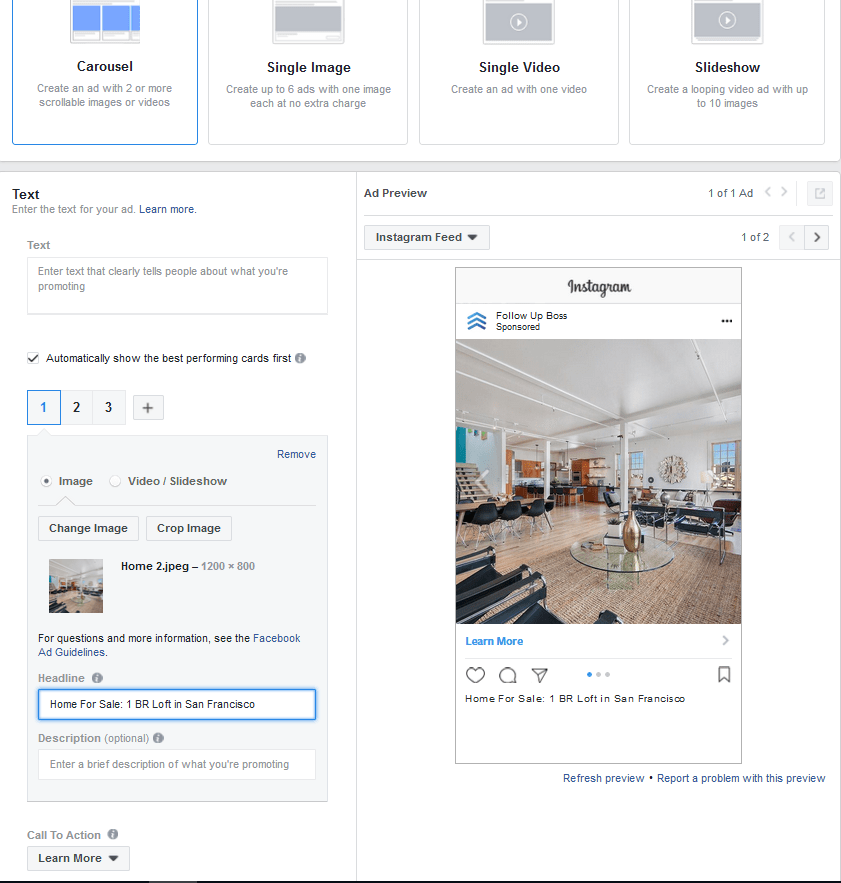Show the Call To Action info icon
The image size is (841, 883).
coord(113,834)
